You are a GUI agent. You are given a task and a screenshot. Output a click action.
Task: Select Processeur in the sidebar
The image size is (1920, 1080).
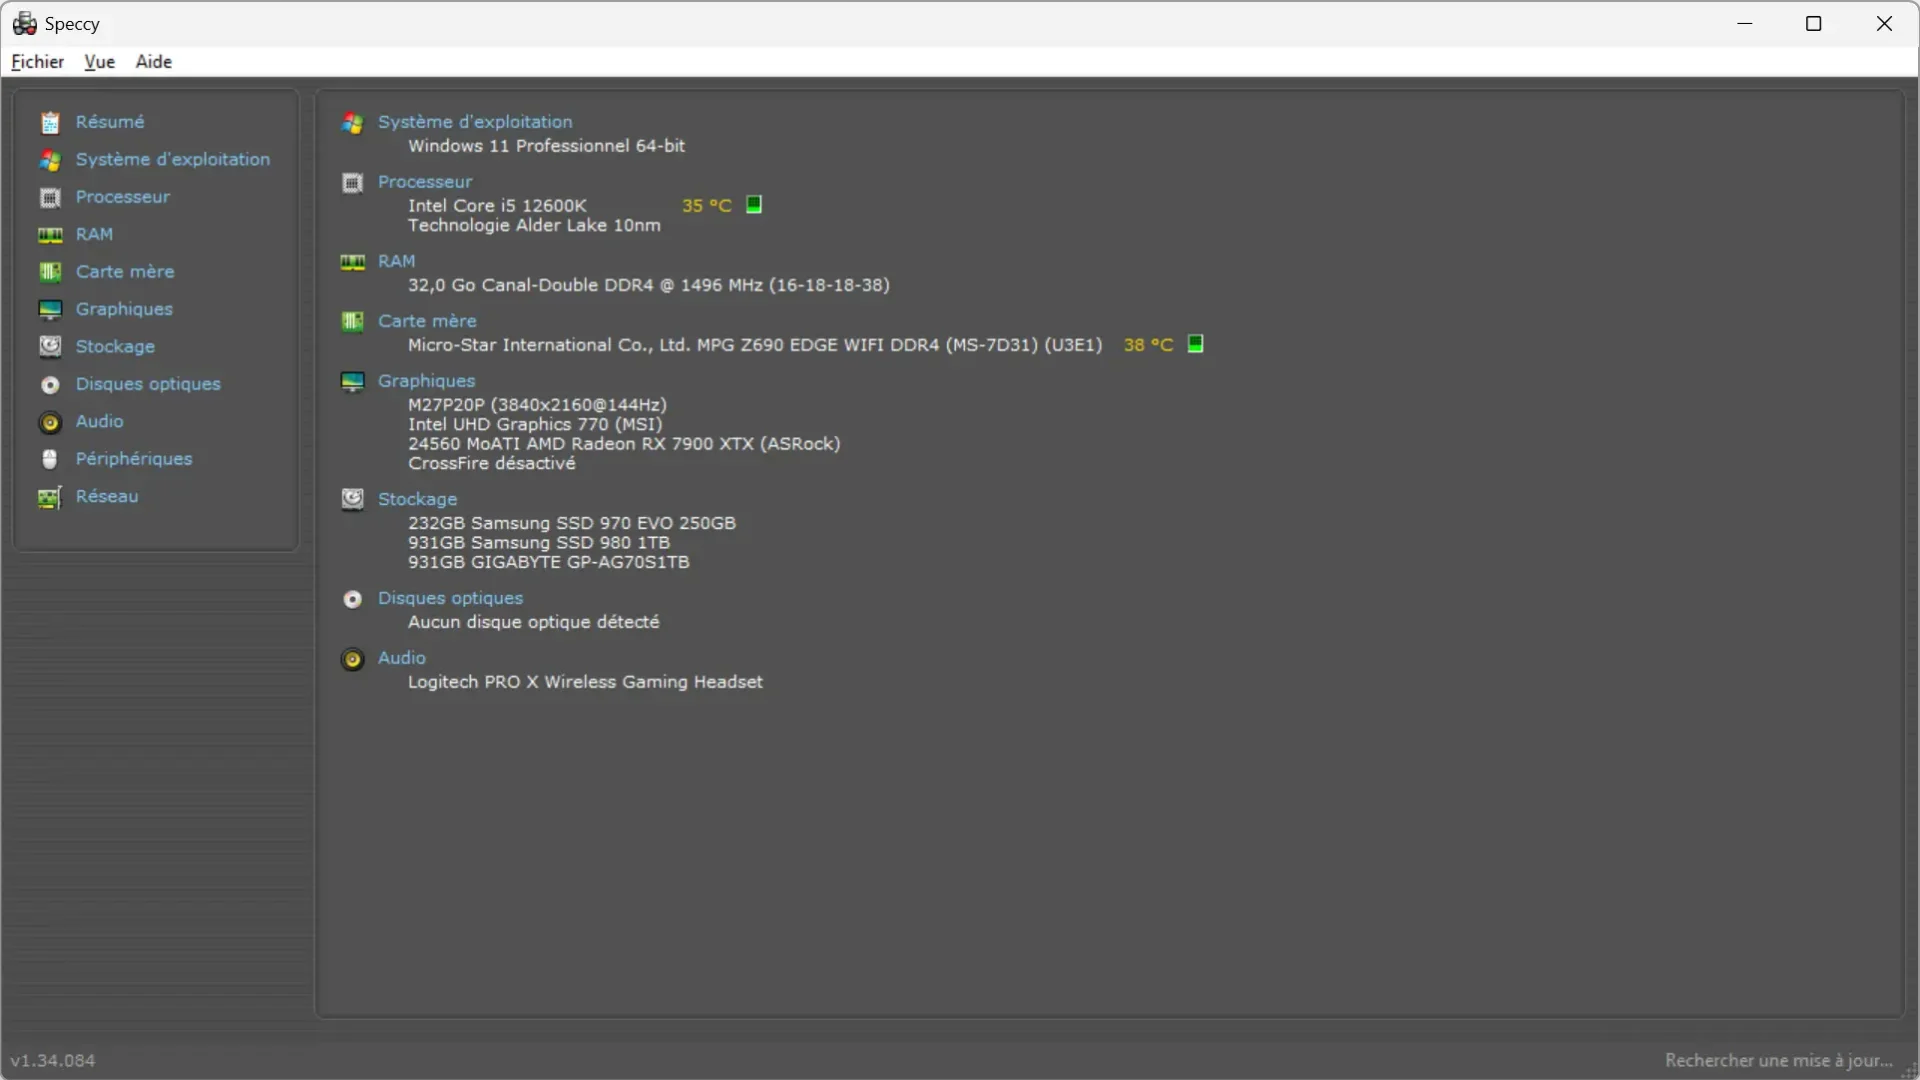tap(123, 197)
